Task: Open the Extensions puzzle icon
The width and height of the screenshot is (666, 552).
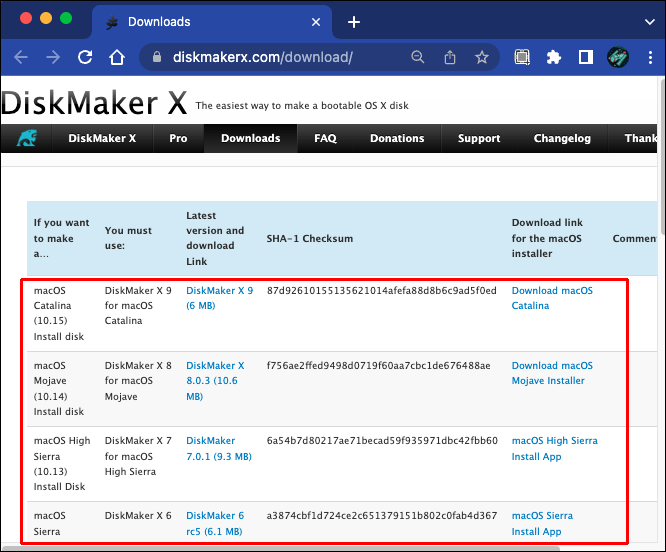Action: click(553, 57)
